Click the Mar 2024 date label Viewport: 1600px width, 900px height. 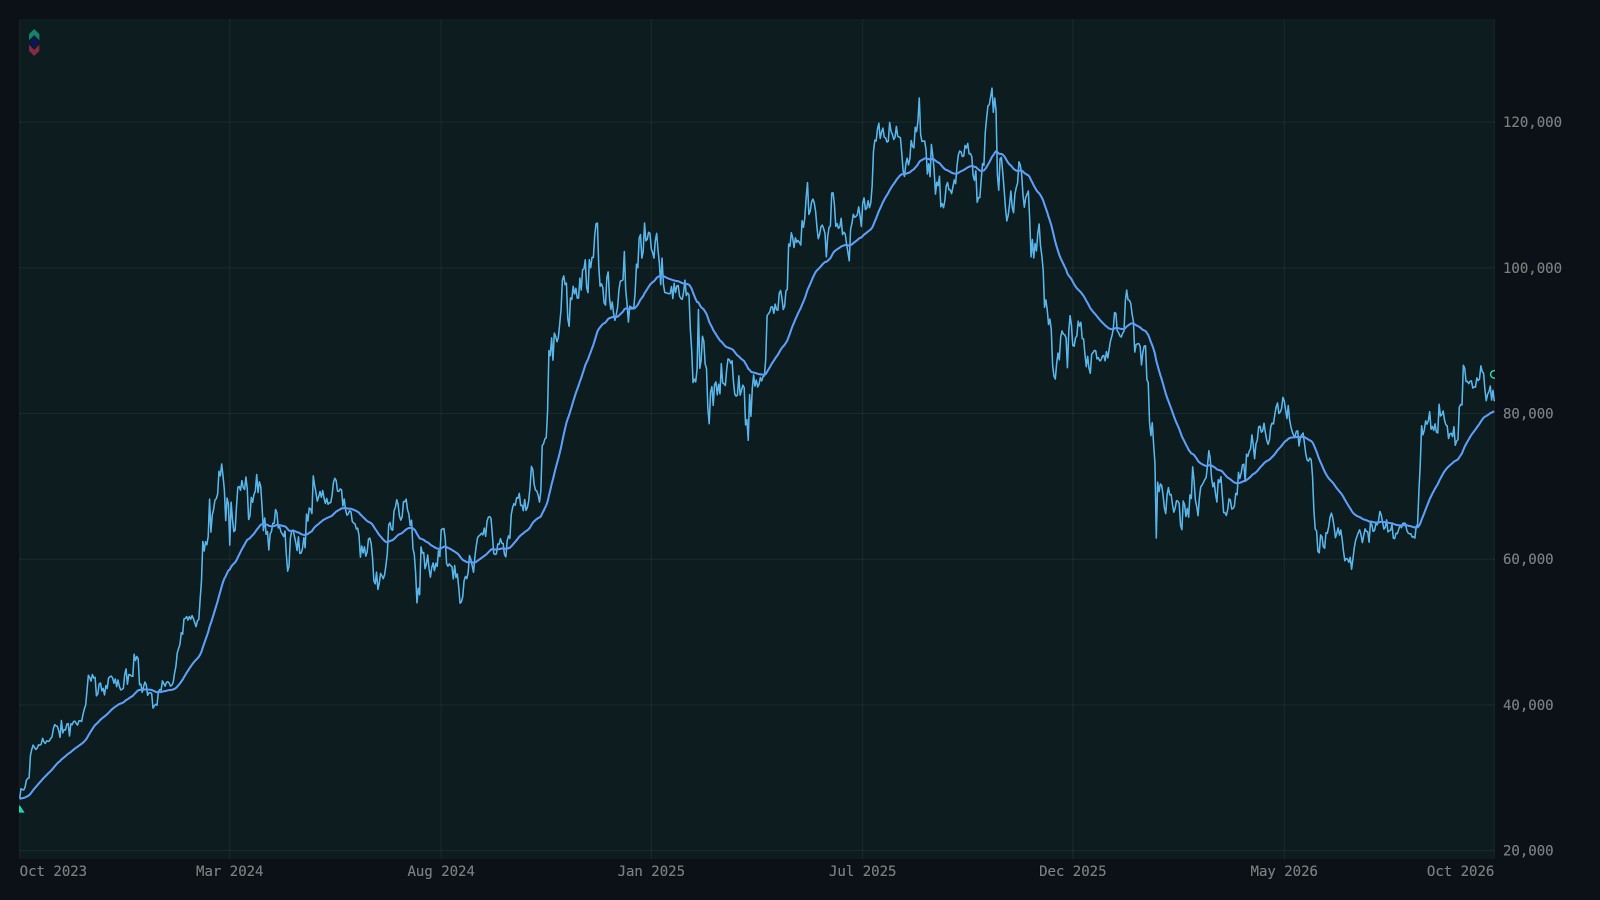pyautogui.click(x=229, y=871)
